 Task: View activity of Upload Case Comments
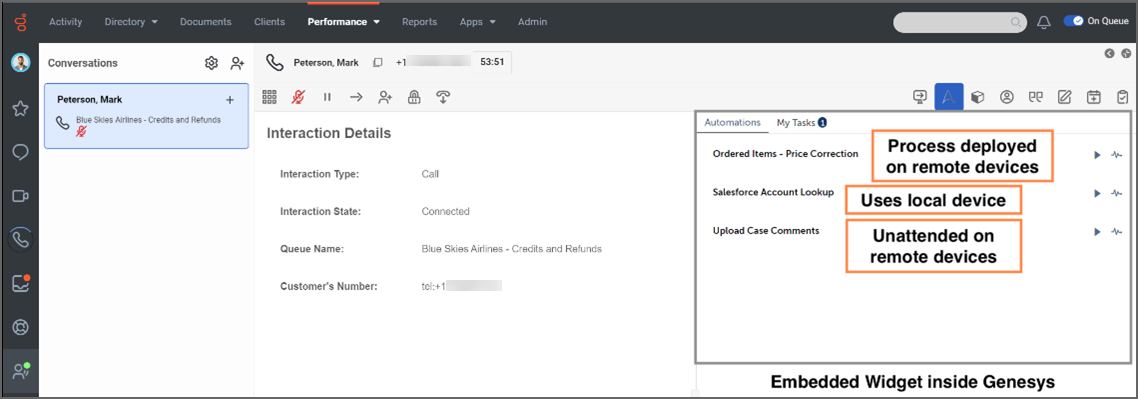coord(1116,231)
